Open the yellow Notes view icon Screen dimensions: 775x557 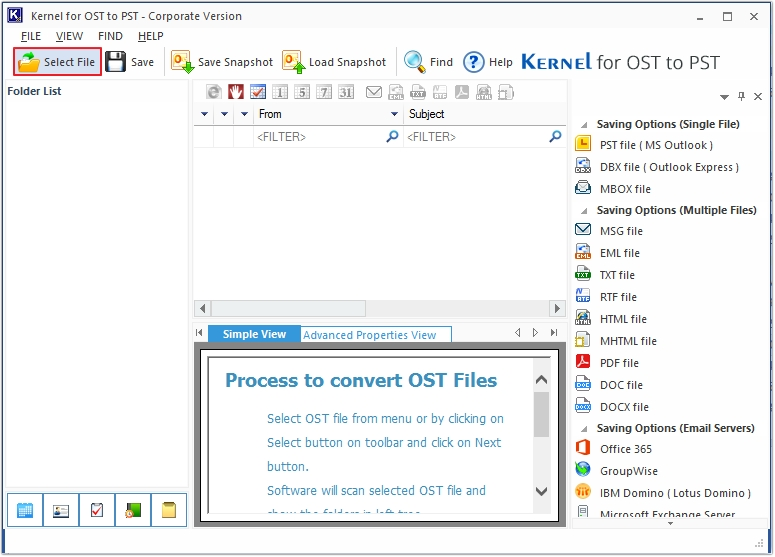tap(169, 510)
